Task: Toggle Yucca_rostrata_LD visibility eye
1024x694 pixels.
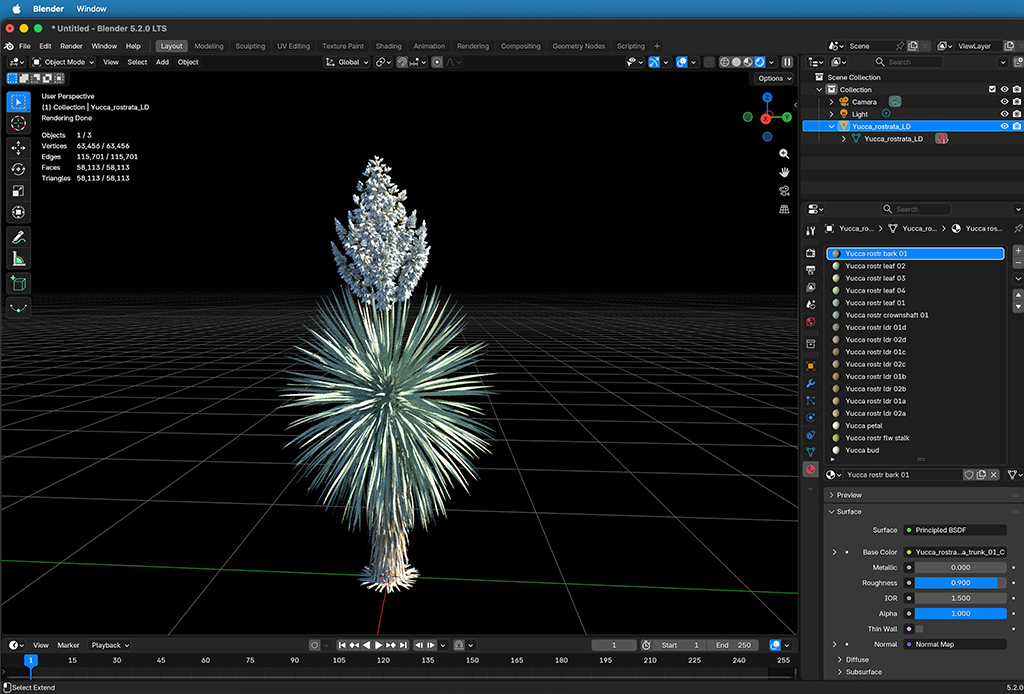Action: (x=1004, y=126)
